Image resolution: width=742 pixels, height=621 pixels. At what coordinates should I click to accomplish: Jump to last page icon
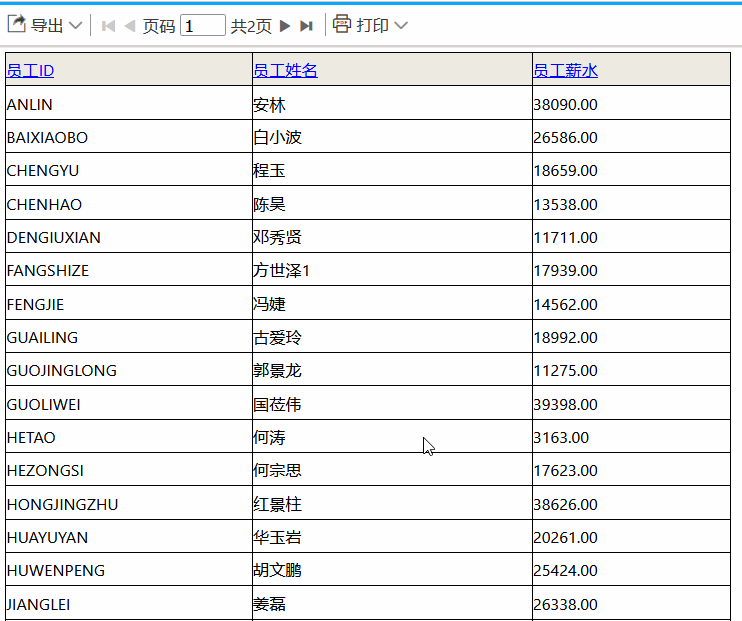point(306,26)
